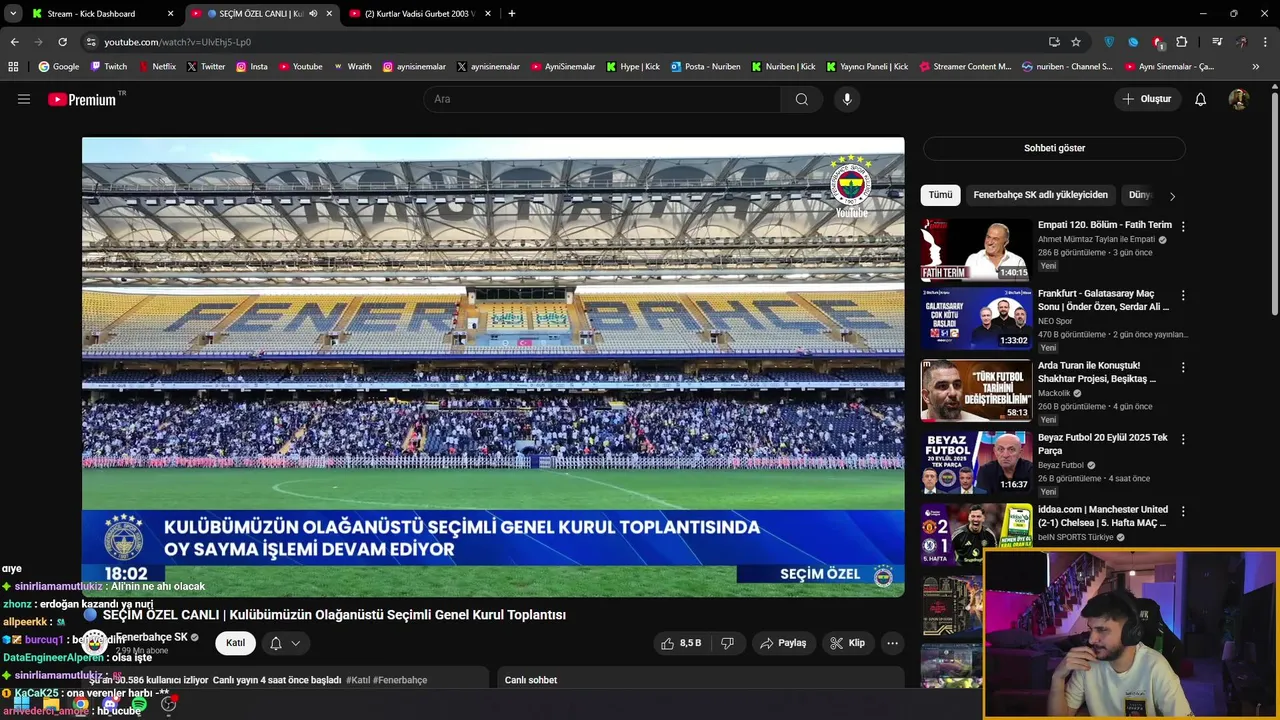Click the Canlı sohbet panel header

tap(701, 680)
